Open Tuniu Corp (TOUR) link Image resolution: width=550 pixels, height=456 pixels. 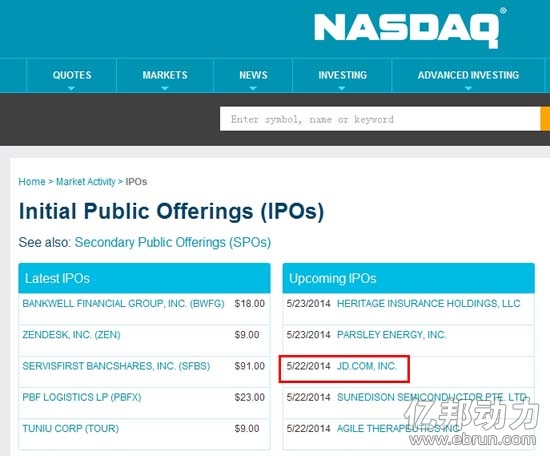pyautogui.click(x=71, y=428)
